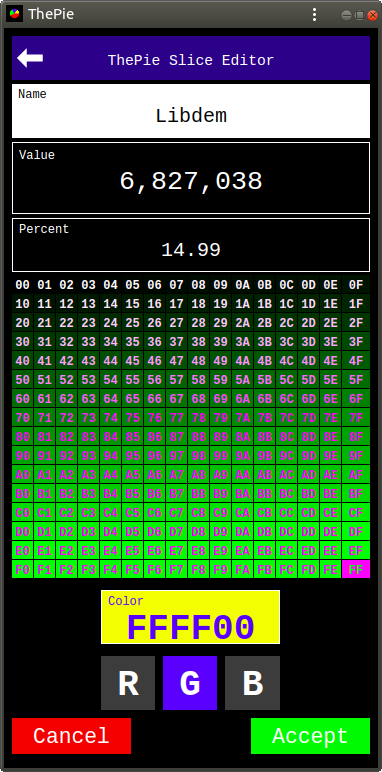Accept the slice changes
382x772 pixels.
coord(311,736)
